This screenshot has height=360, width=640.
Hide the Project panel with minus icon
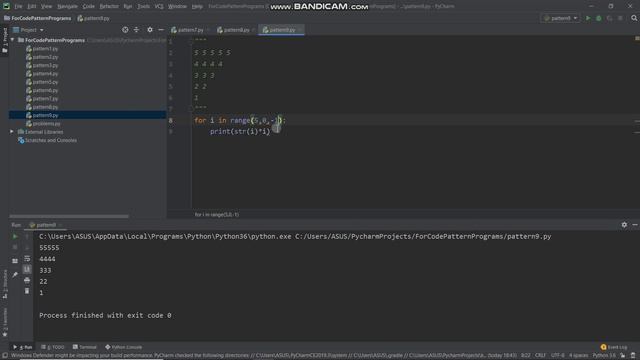click(x=161, y=30)
